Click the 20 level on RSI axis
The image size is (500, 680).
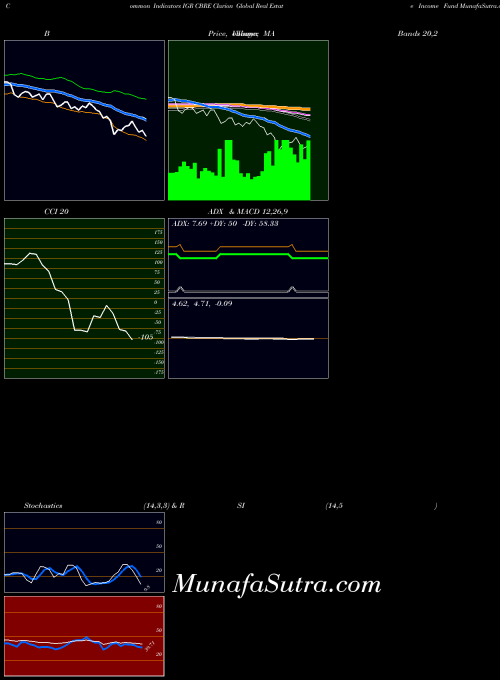pos(159,654)
